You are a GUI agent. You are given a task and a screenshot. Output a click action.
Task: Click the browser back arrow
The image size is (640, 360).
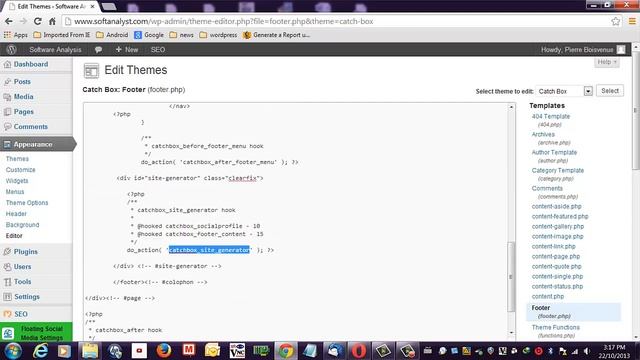[9, 21]
